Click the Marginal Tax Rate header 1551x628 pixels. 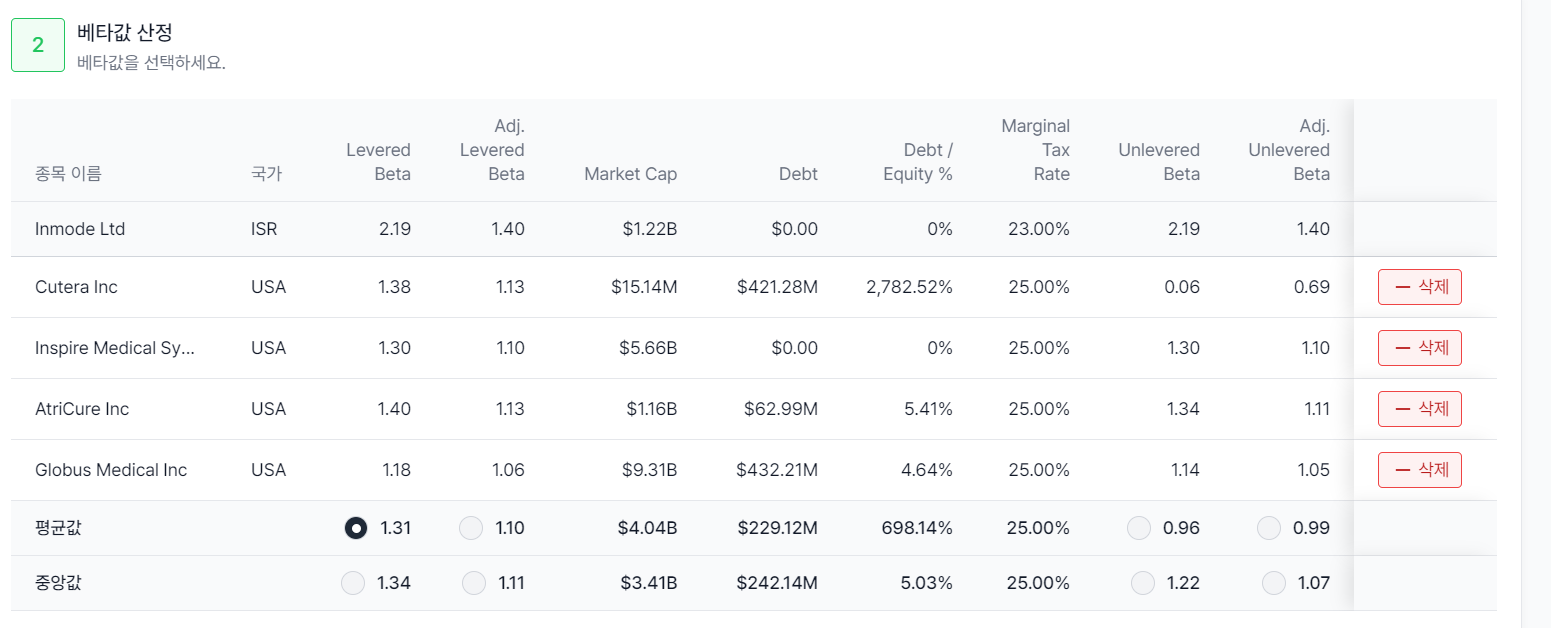coord(1035,150)
